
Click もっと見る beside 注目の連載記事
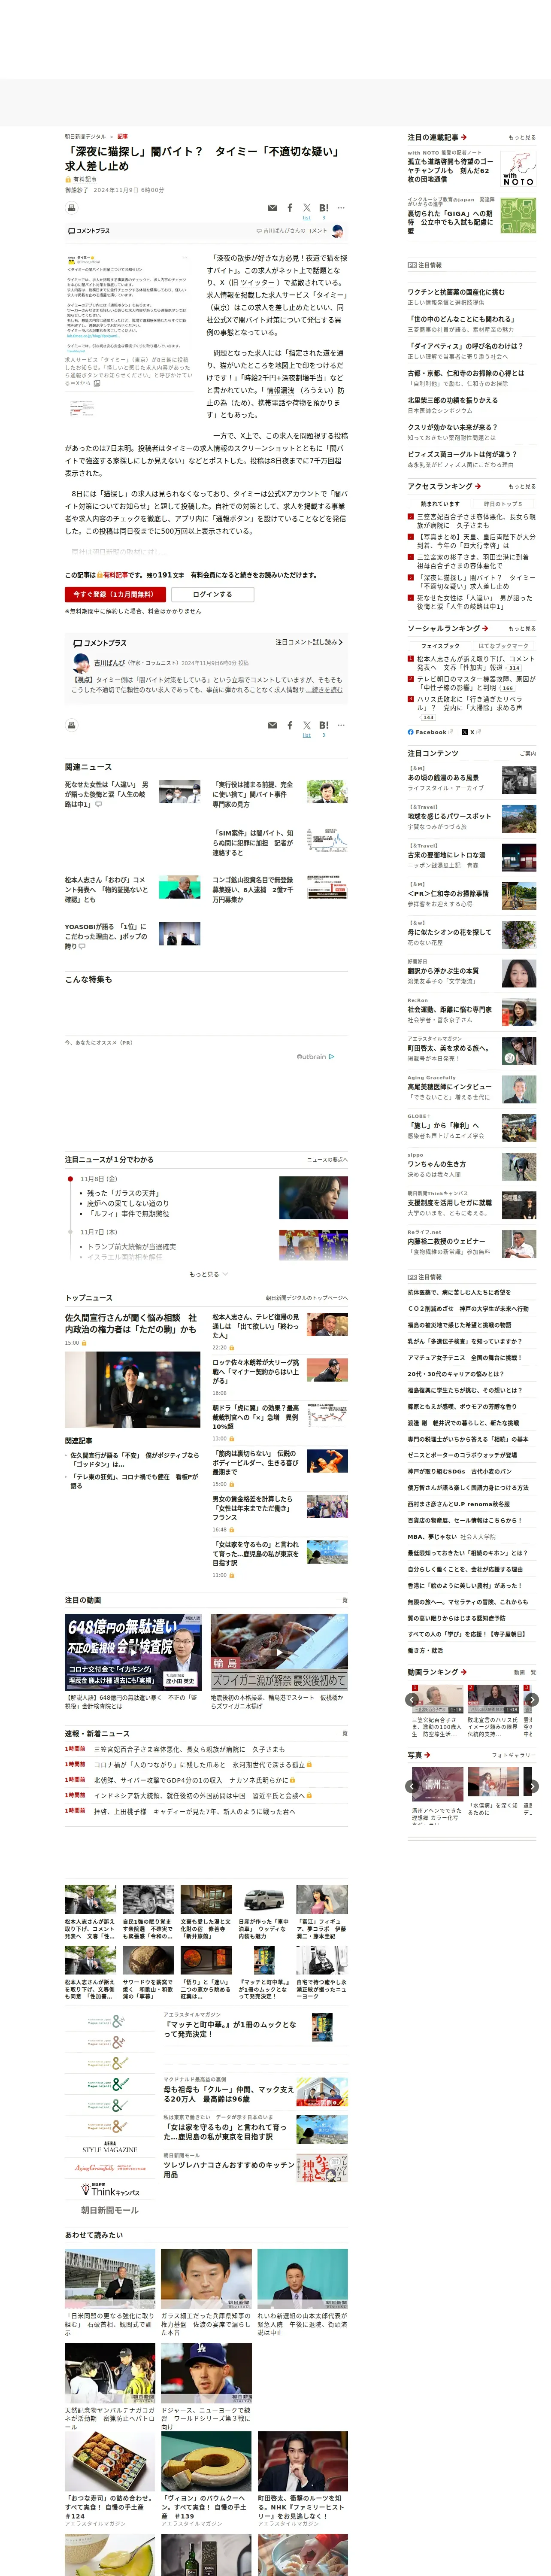[521, 138]
